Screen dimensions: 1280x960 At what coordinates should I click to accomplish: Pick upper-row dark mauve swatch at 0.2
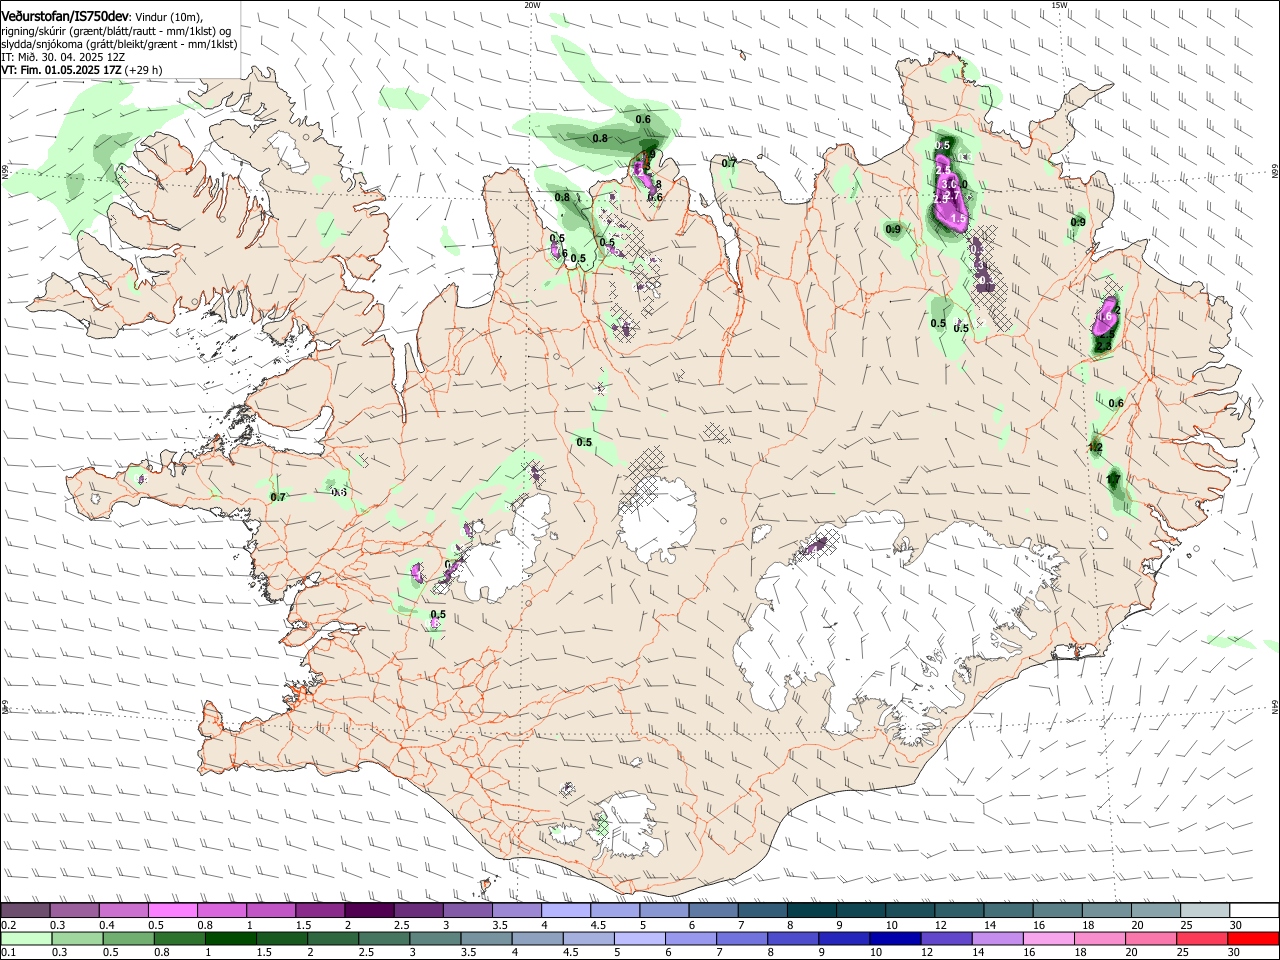[25, 911]
